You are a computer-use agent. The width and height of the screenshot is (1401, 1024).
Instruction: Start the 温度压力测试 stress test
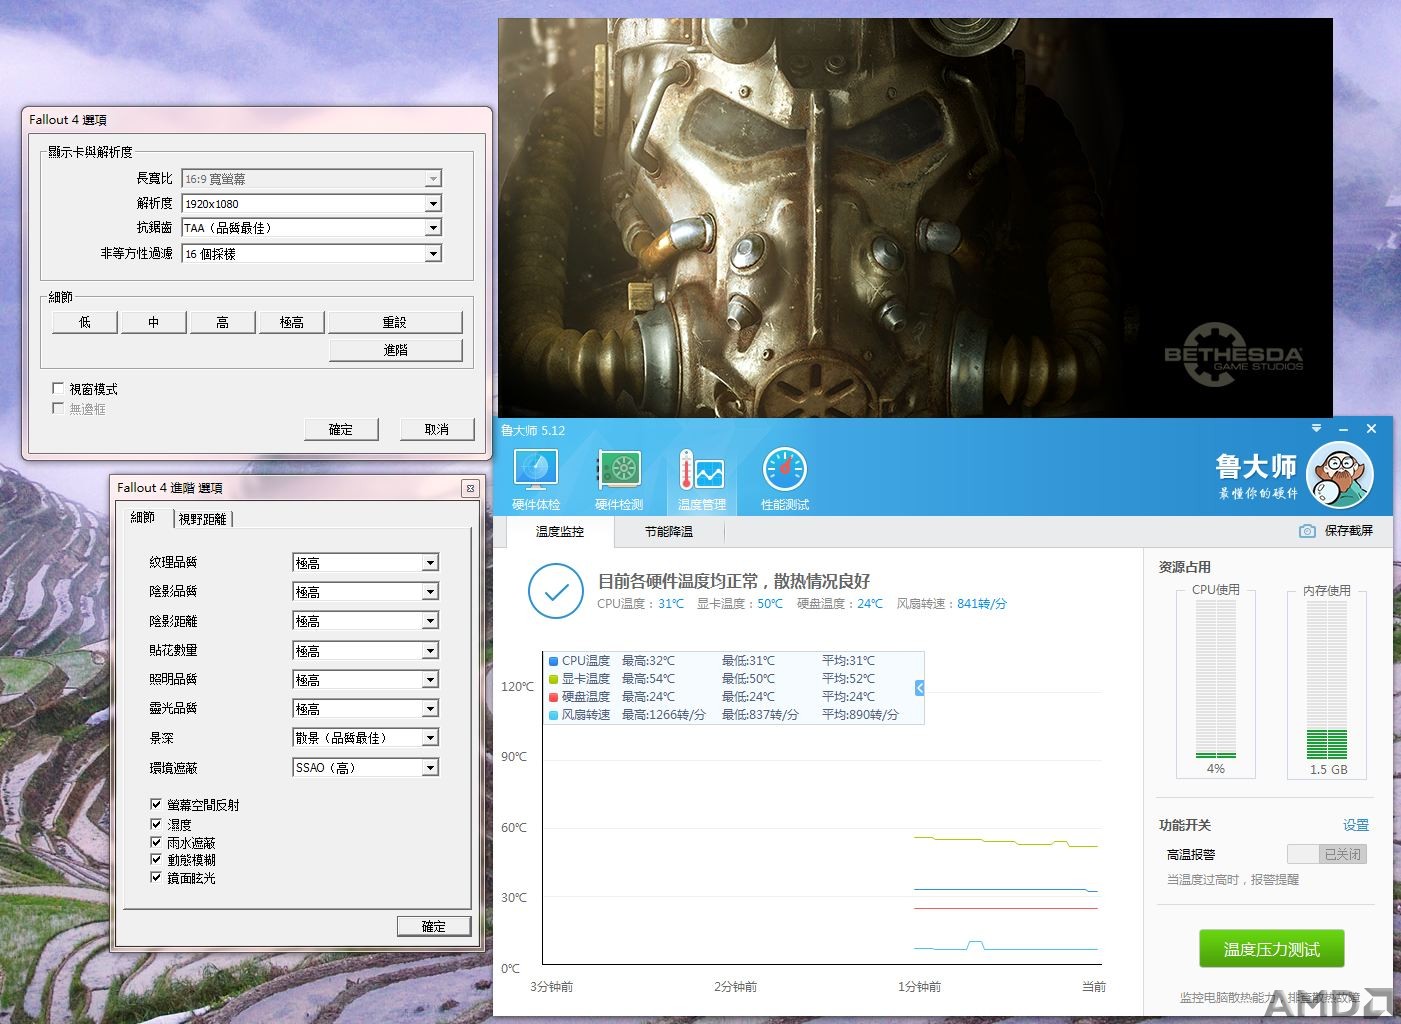pos(1272,949)
